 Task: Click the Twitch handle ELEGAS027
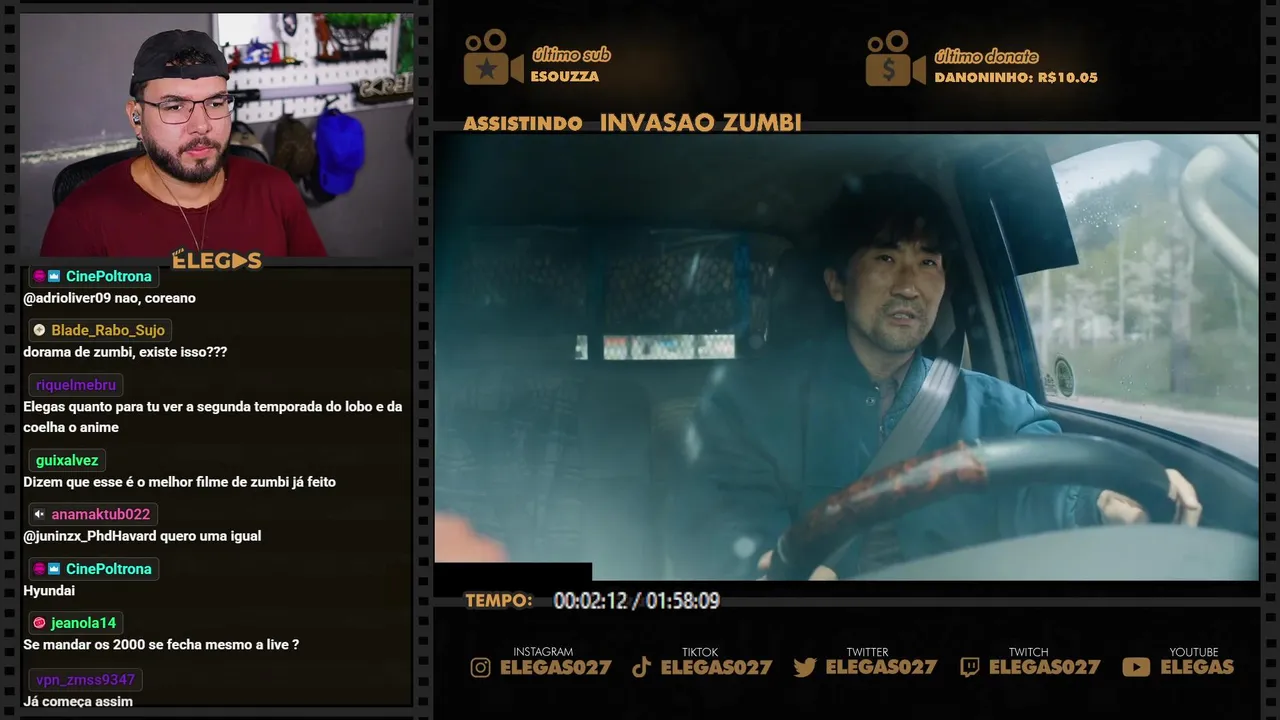[1045, 667]
